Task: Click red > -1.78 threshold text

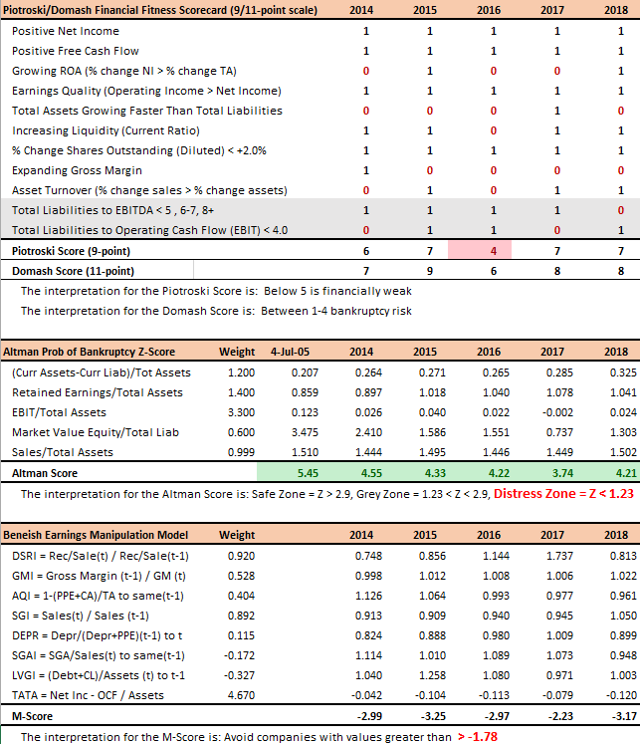Action: pos(478,736)
